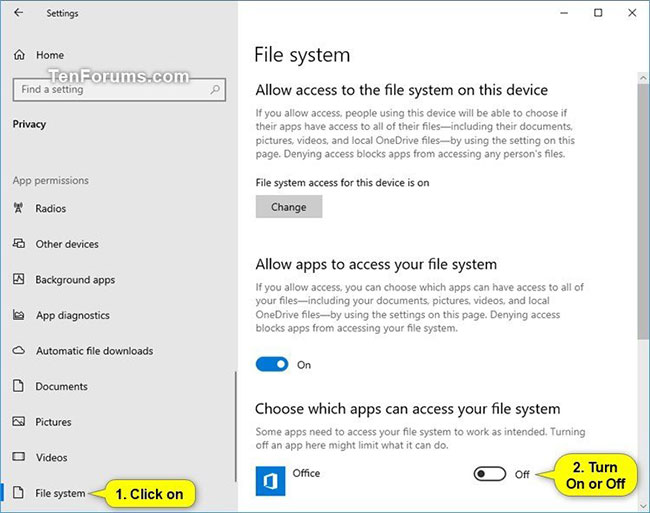This screenshot has width=650, height=513.
Task: Click the Background apps icon
Action: [x=19, y=279]
